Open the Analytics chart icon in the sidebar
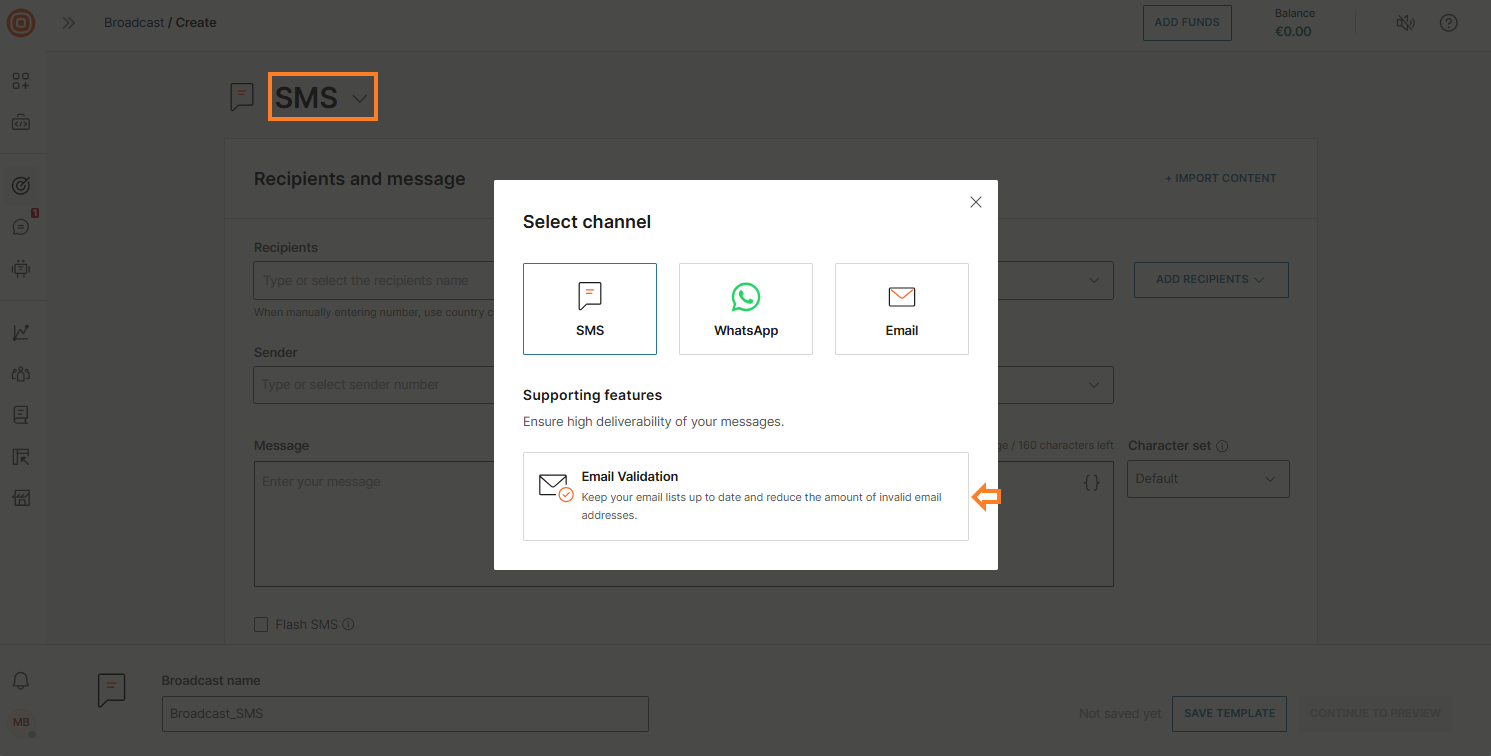Image resolution: width=1491 pixels, height=756 pixels. [x=22, y=332]
